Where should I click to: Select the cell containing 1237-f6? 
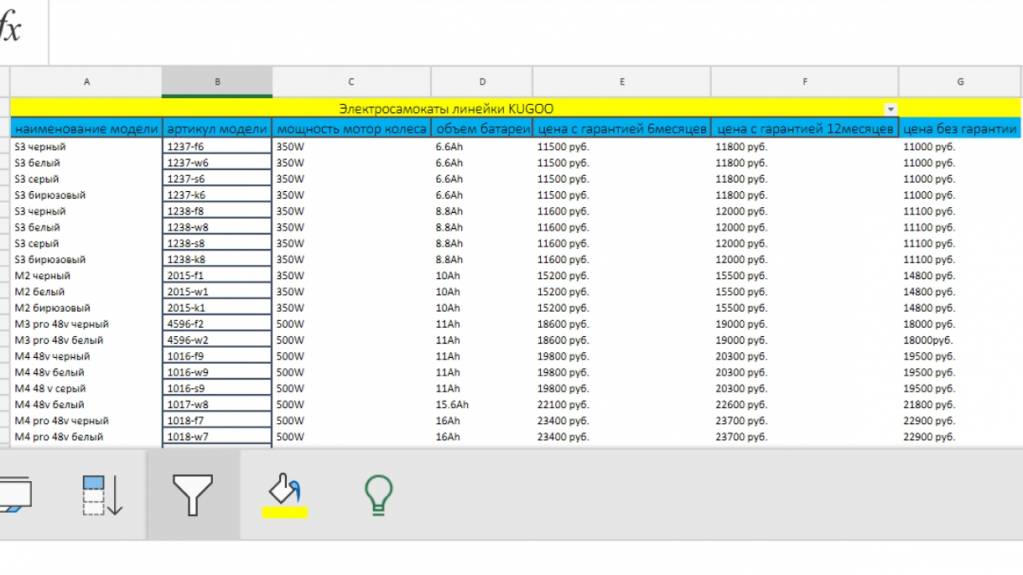217,146
